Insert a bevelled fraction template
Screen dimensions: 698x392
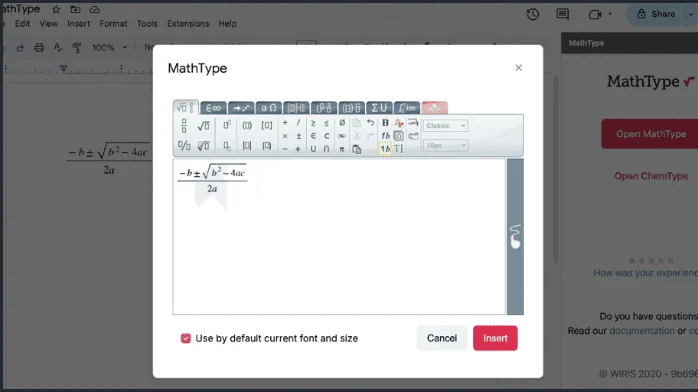[x=184, y=145]
